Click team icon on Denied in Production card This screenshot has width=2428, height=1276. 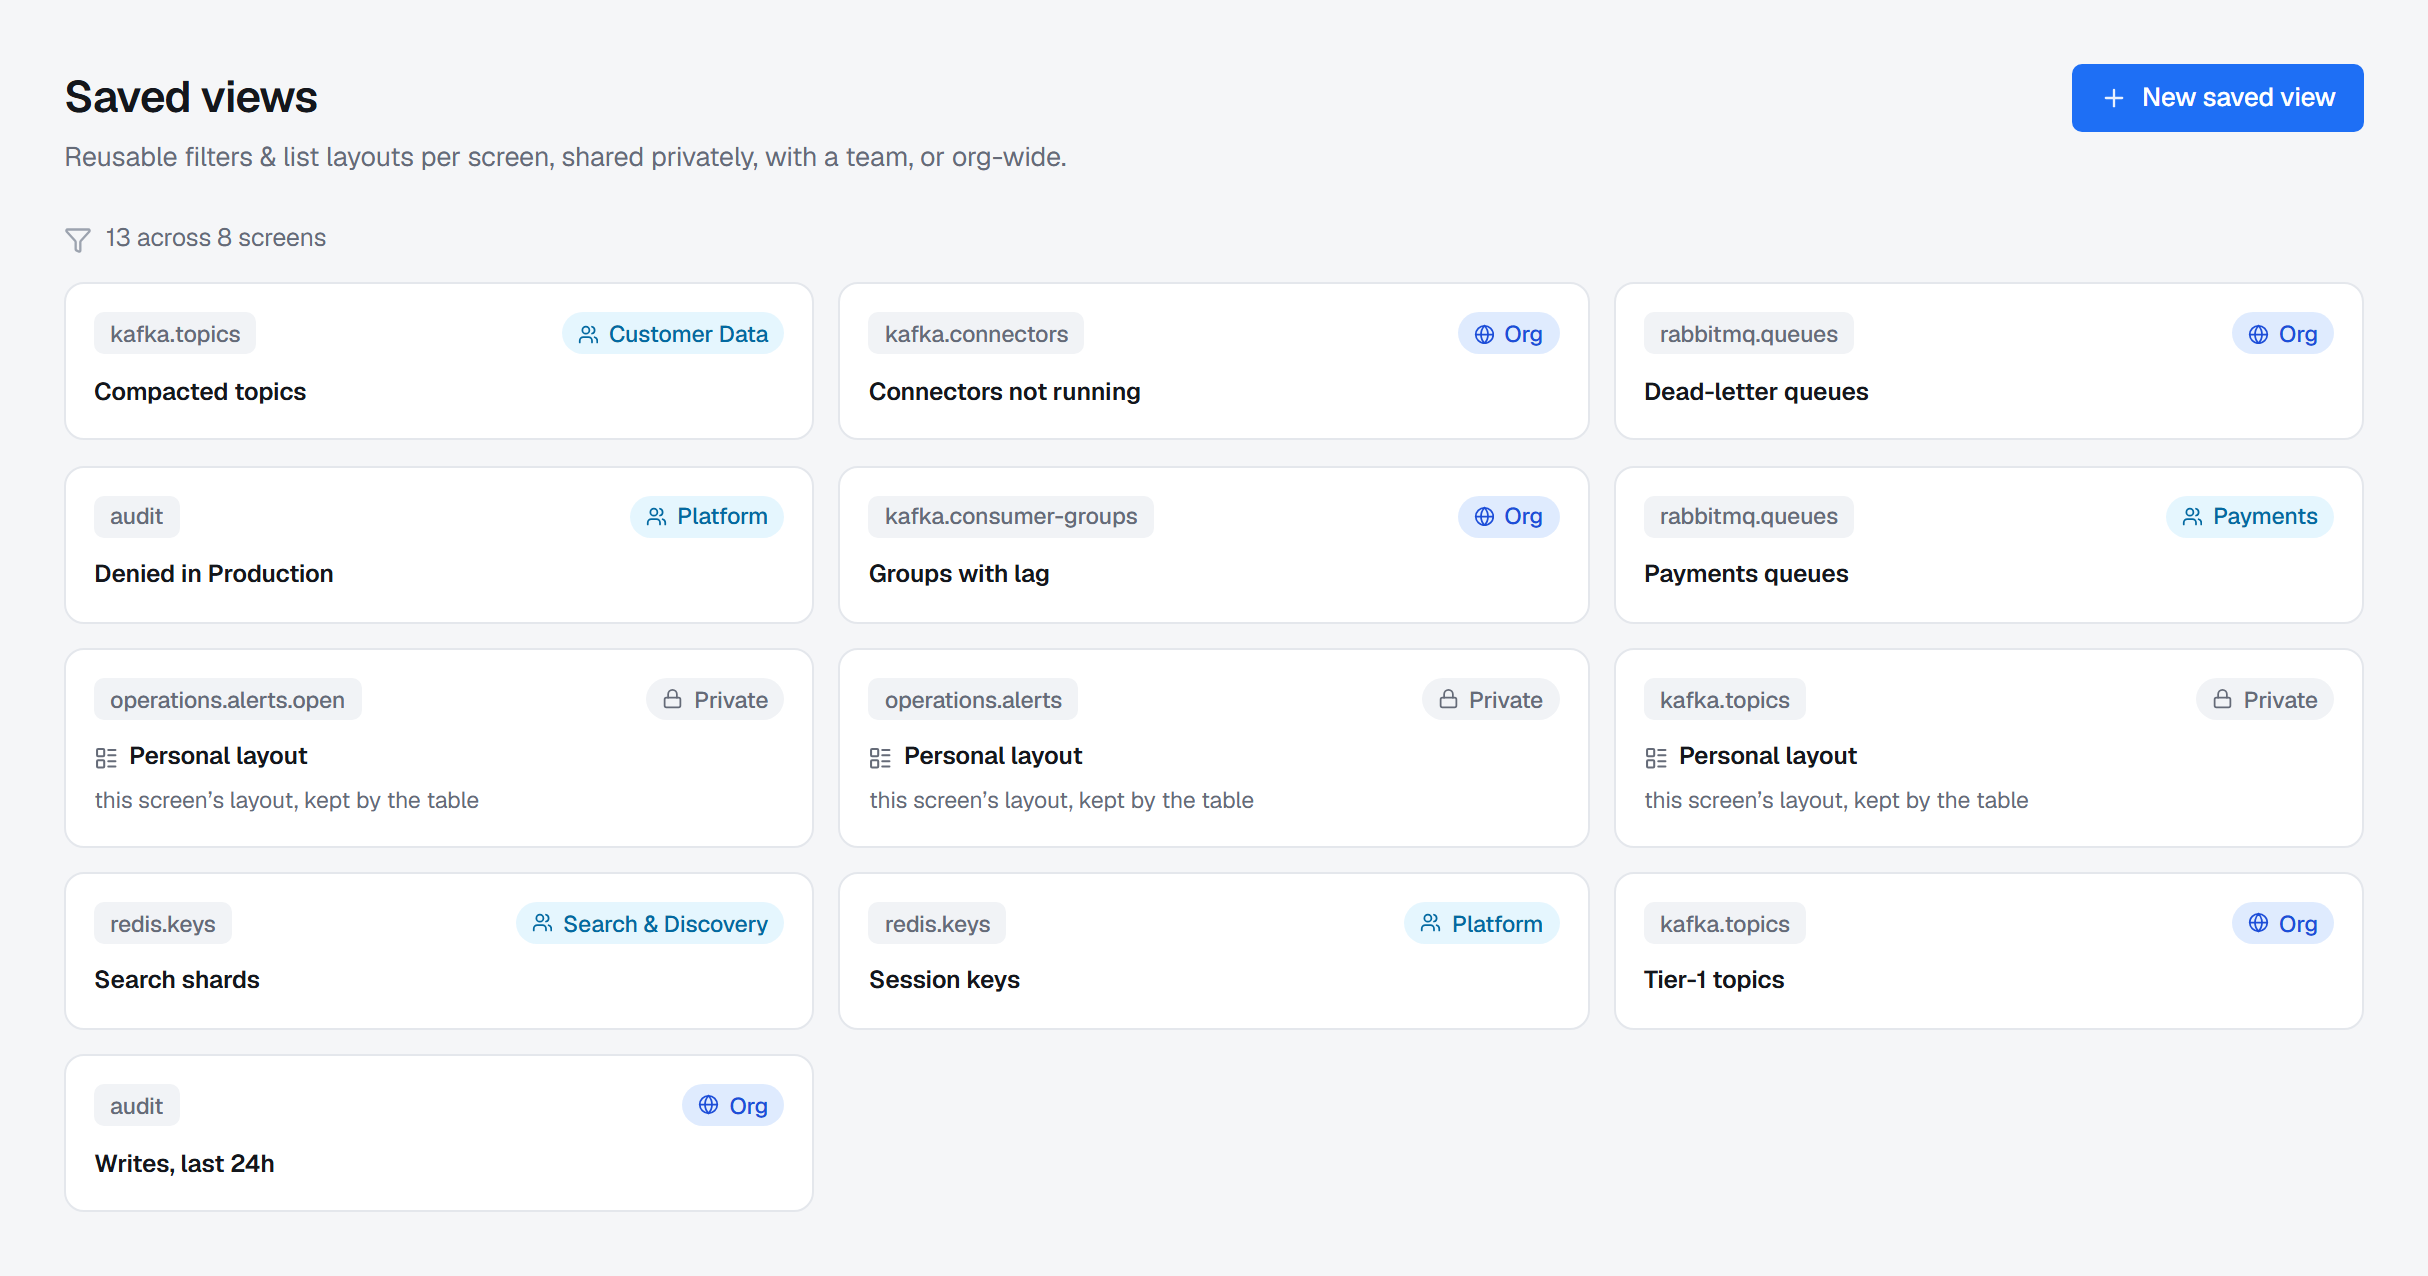click(656, 516)
